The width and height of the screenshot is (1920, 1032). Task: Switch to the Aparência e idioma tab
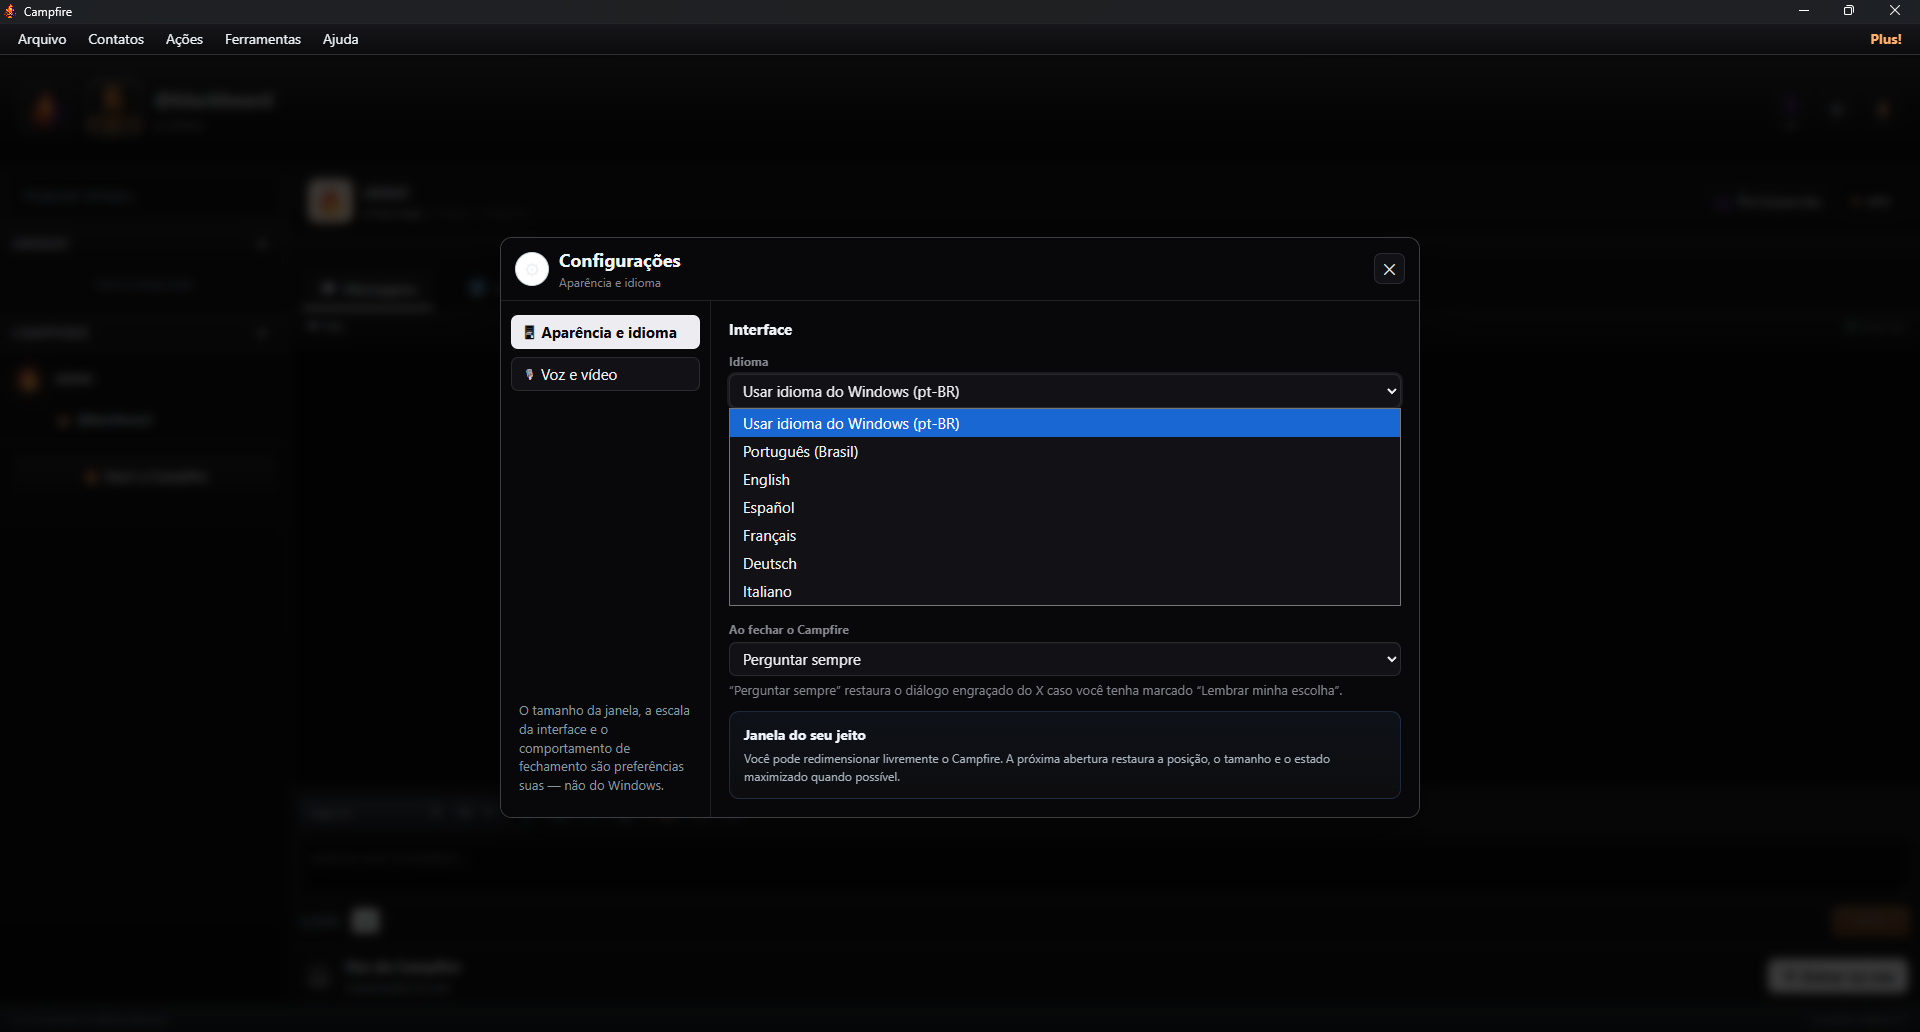605,332
